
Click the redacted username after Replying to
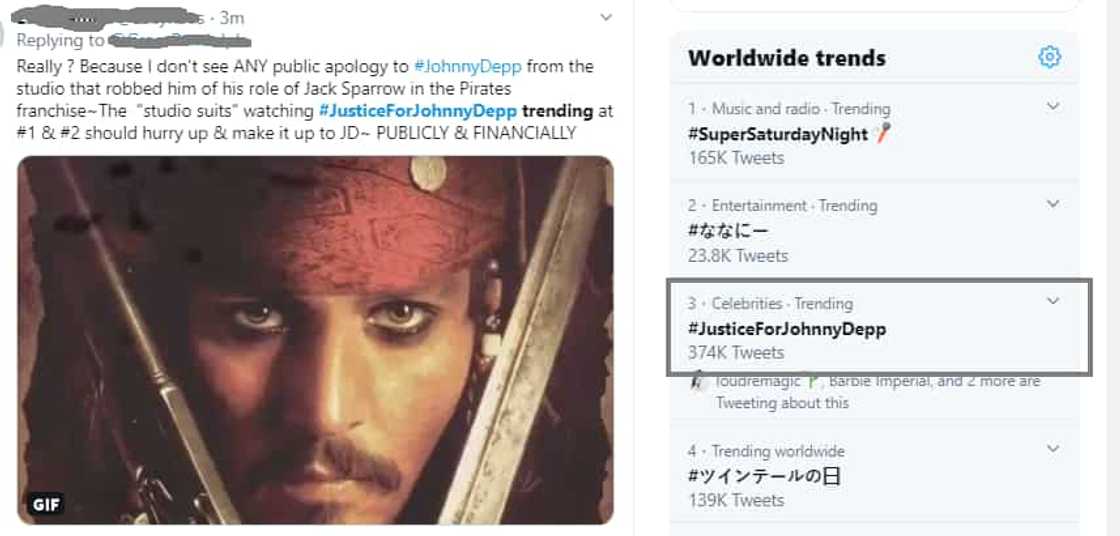[x=180, y=41]
